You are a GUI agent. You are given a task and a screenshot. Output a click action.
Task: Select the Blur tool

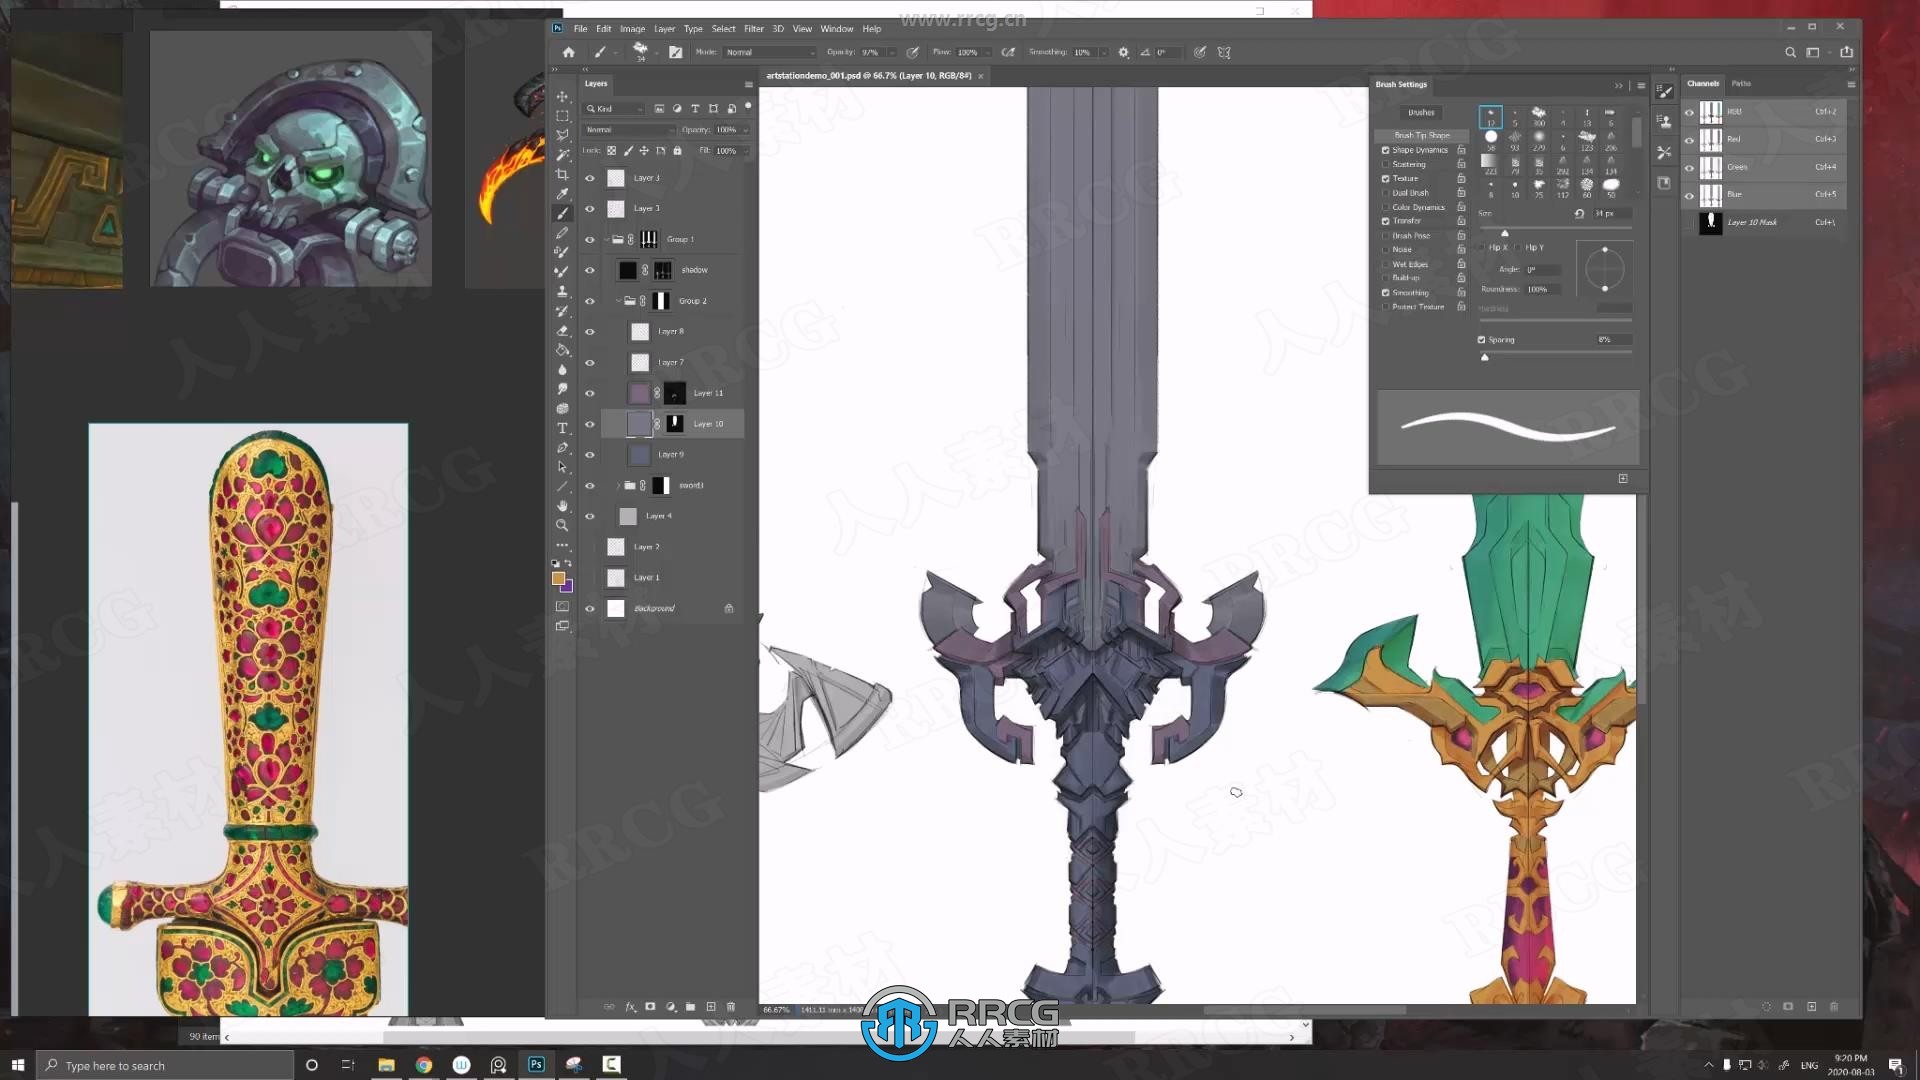point(562,369)
